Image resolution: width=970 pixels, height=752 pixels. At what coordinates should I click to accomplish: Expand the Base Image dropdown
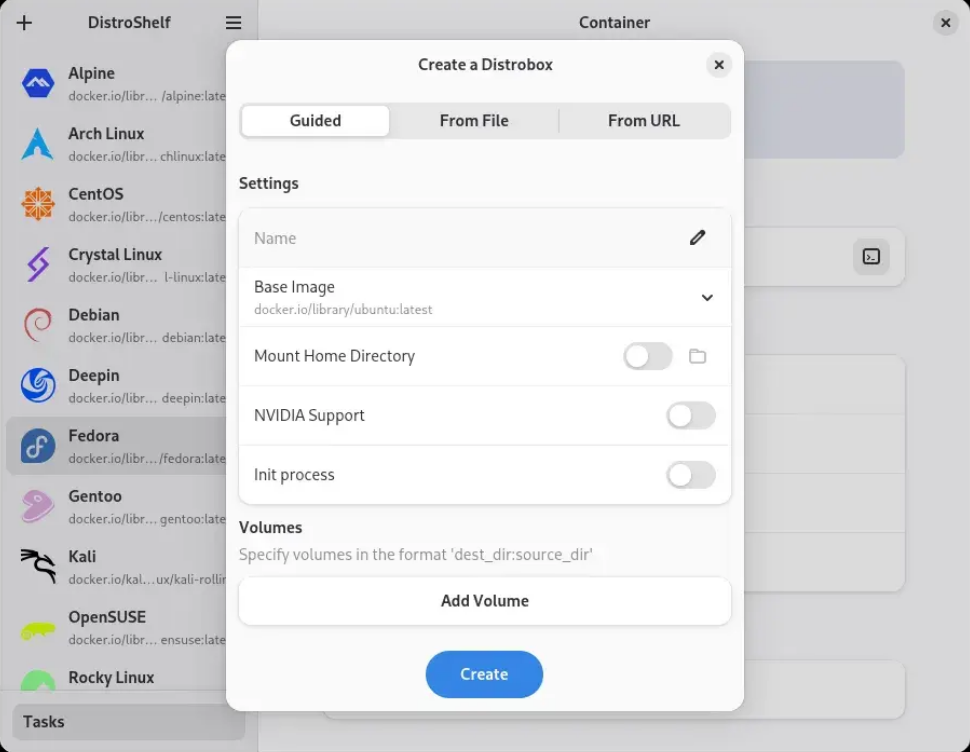pos(706,297)
